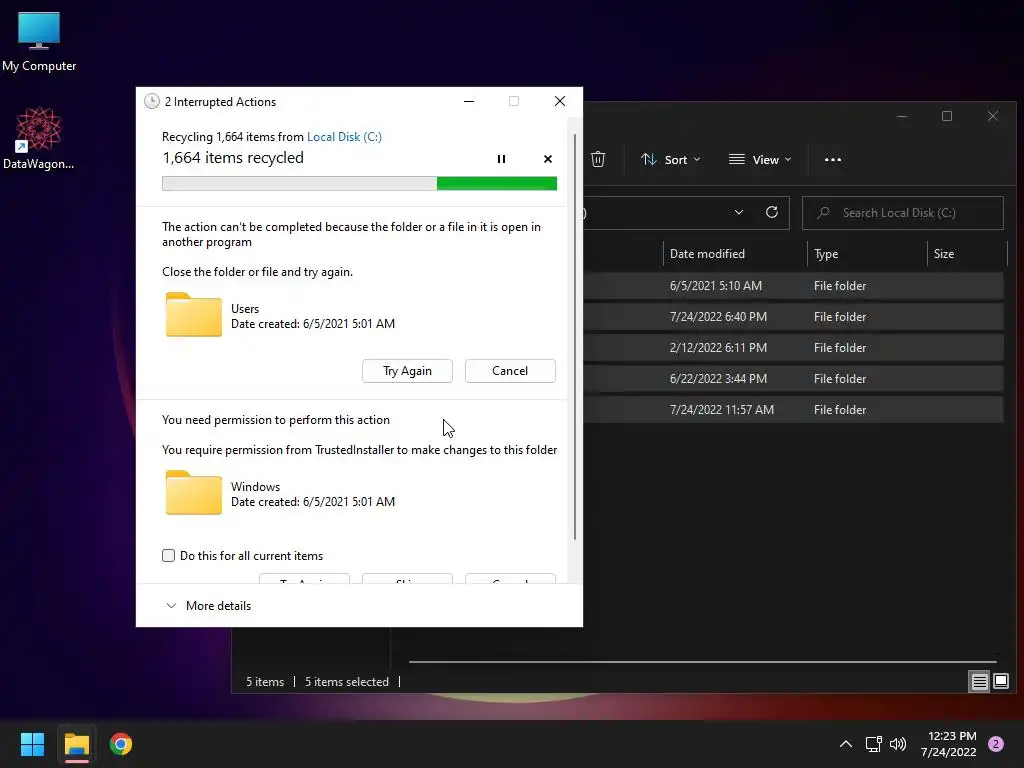Open the Sort menu in File Explorer
Viewport: 1024px width, 768px height.
click(671, 159)
